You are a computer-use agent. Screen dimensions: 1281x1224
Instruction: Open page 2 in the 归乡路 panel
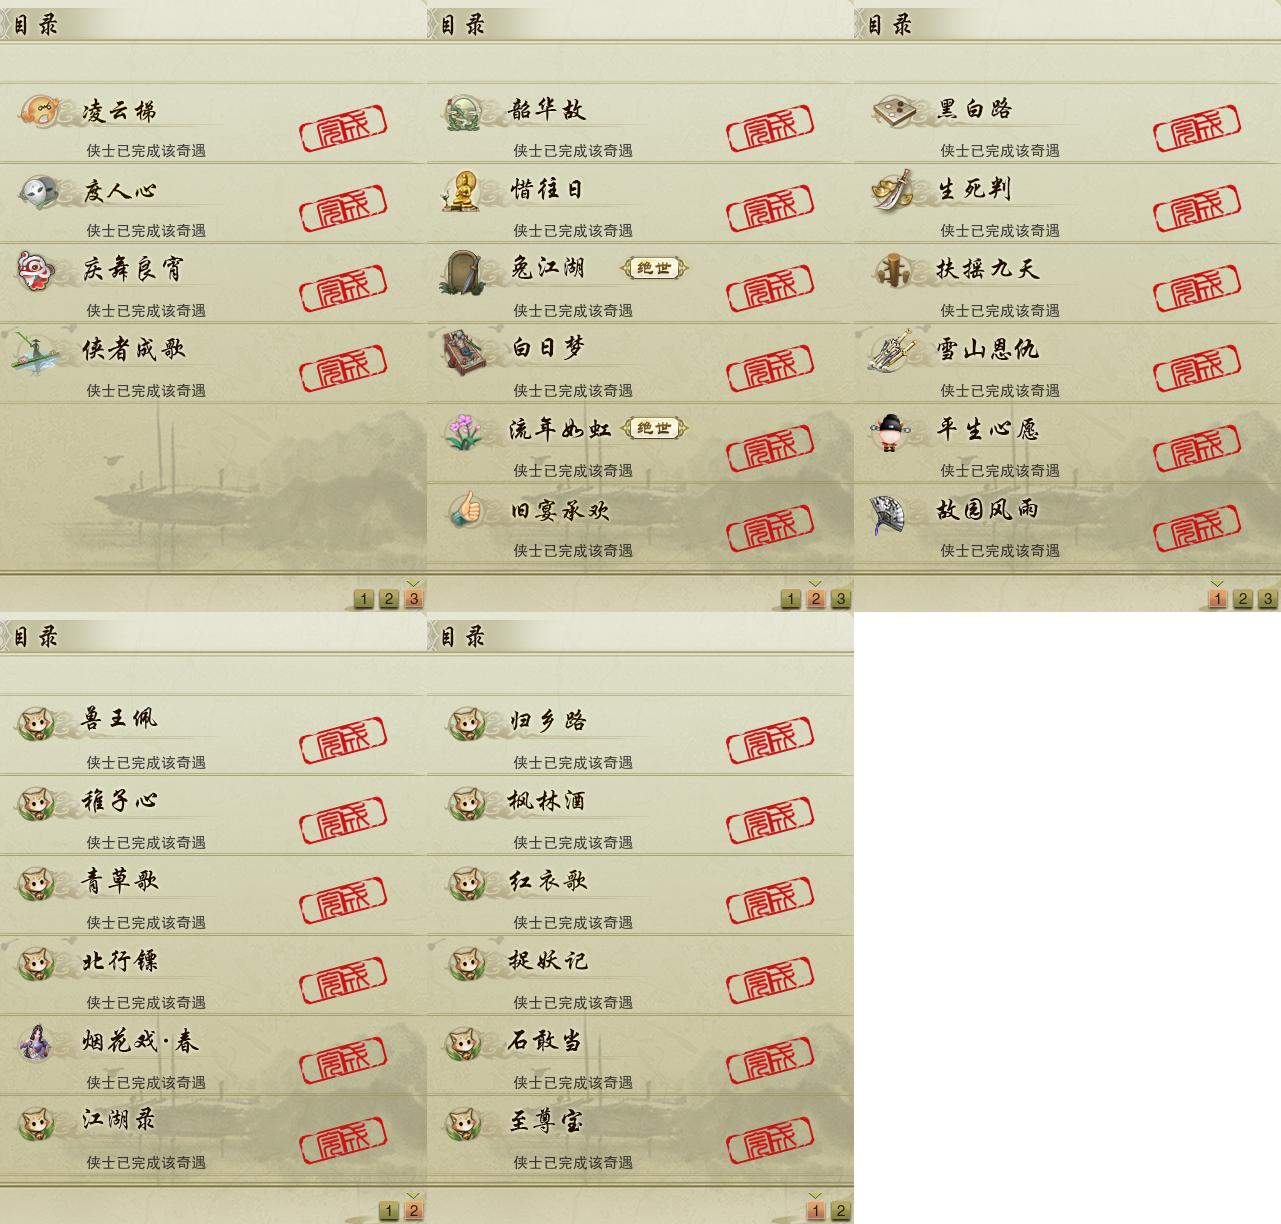coord(840,1211)
